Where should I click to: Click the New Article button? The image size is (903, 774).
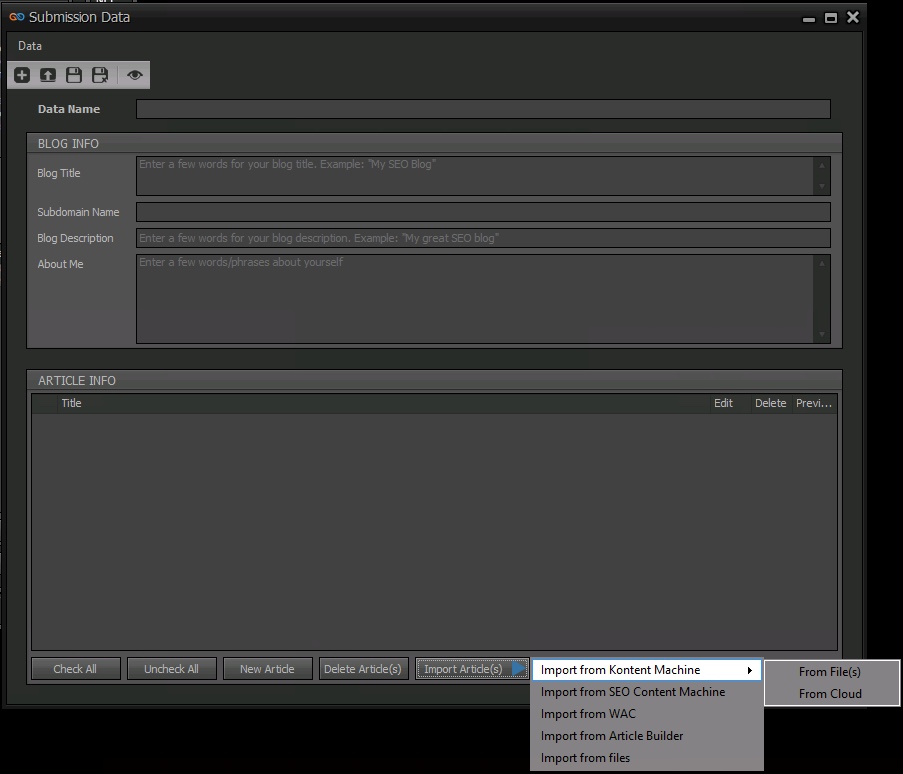pos(267,669)
